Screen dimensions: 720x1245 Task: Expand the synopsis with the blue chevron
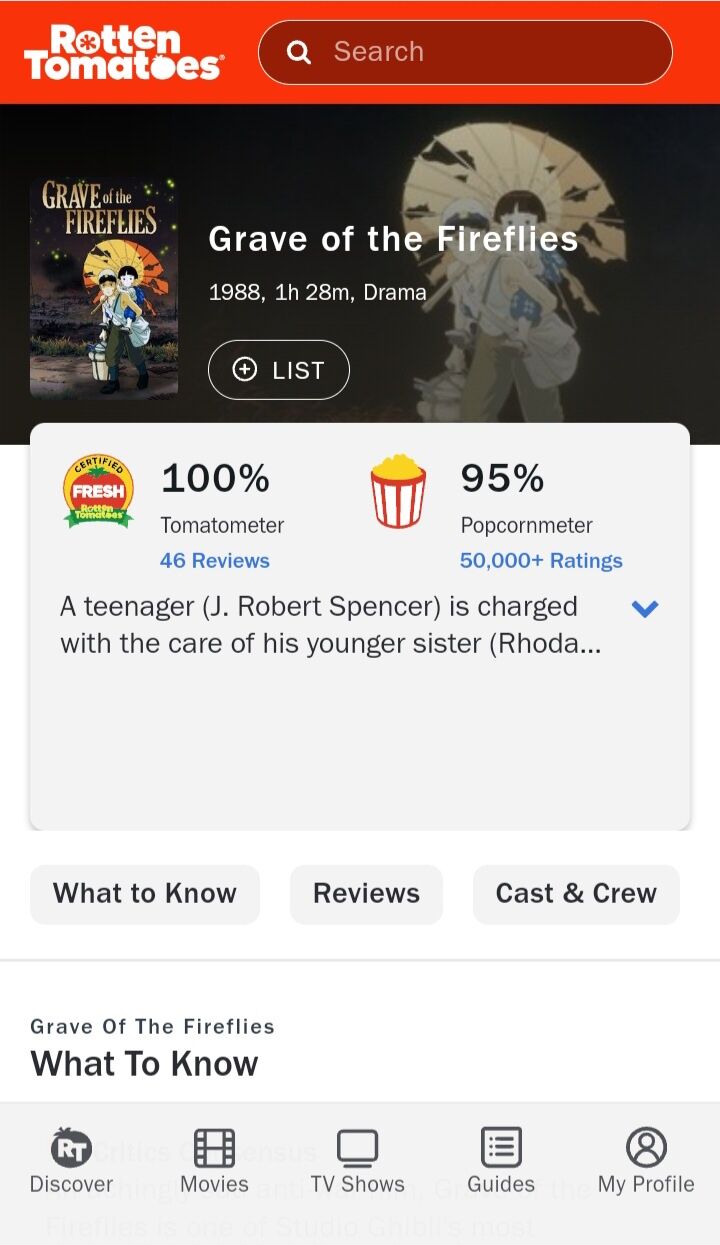645,608
